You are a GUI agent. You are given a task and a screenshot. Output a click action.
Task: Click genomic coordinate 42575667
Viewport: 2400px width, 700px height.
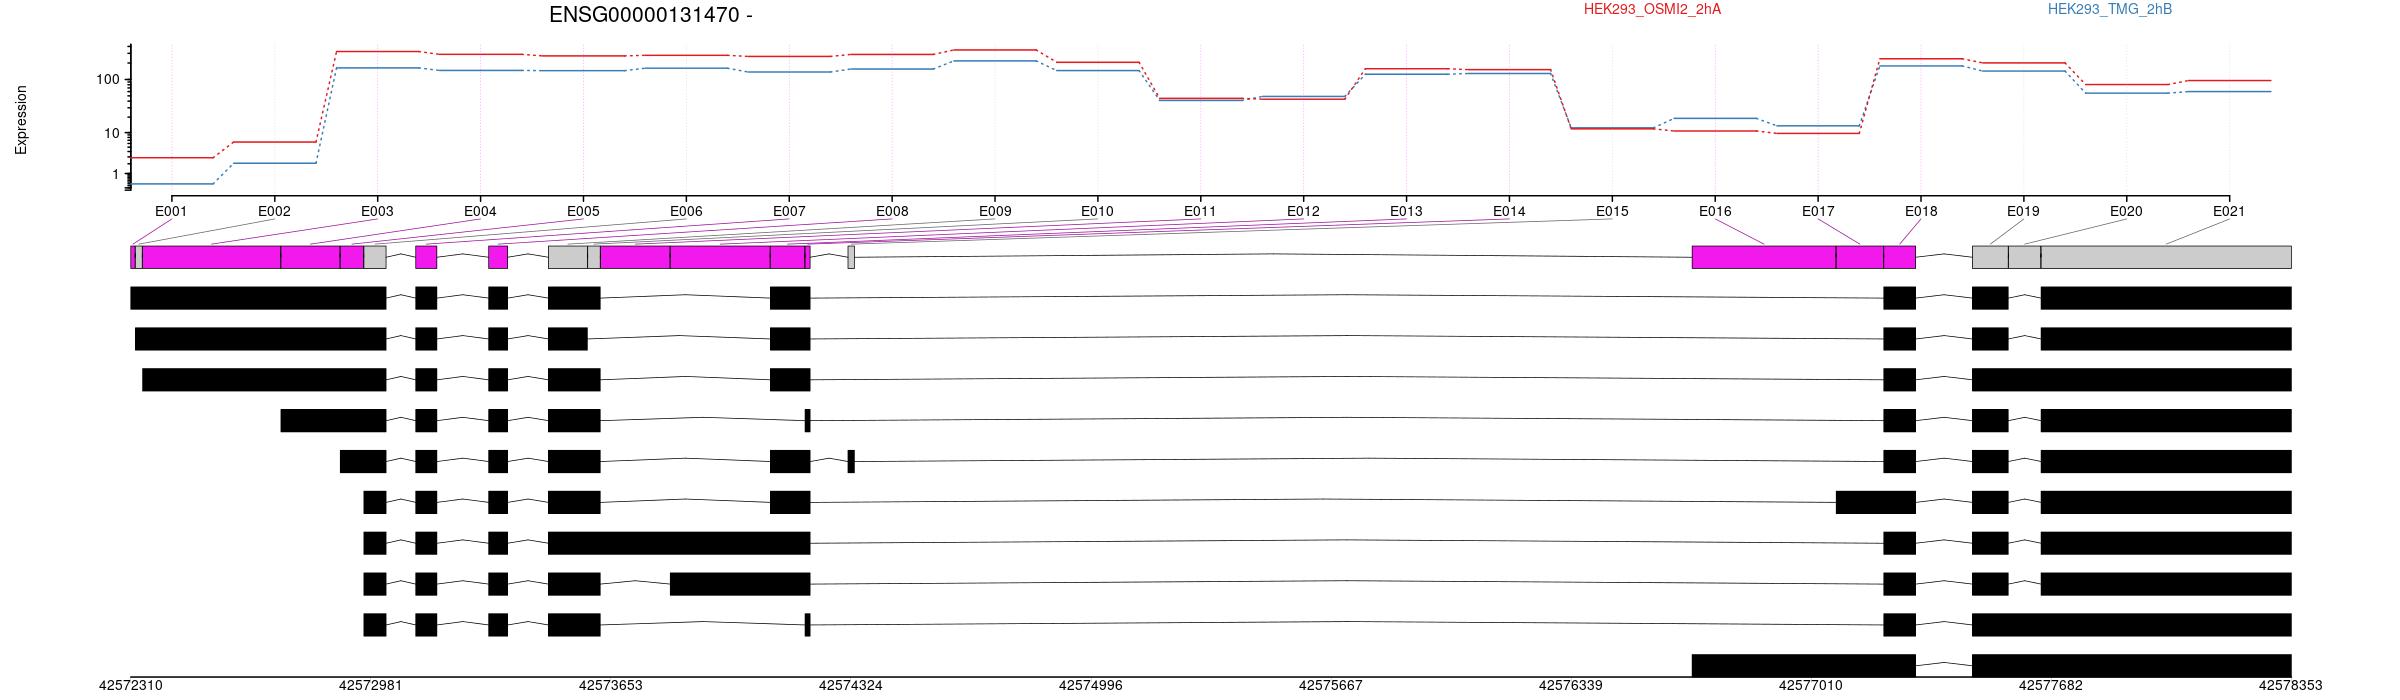pos(1331,686)
